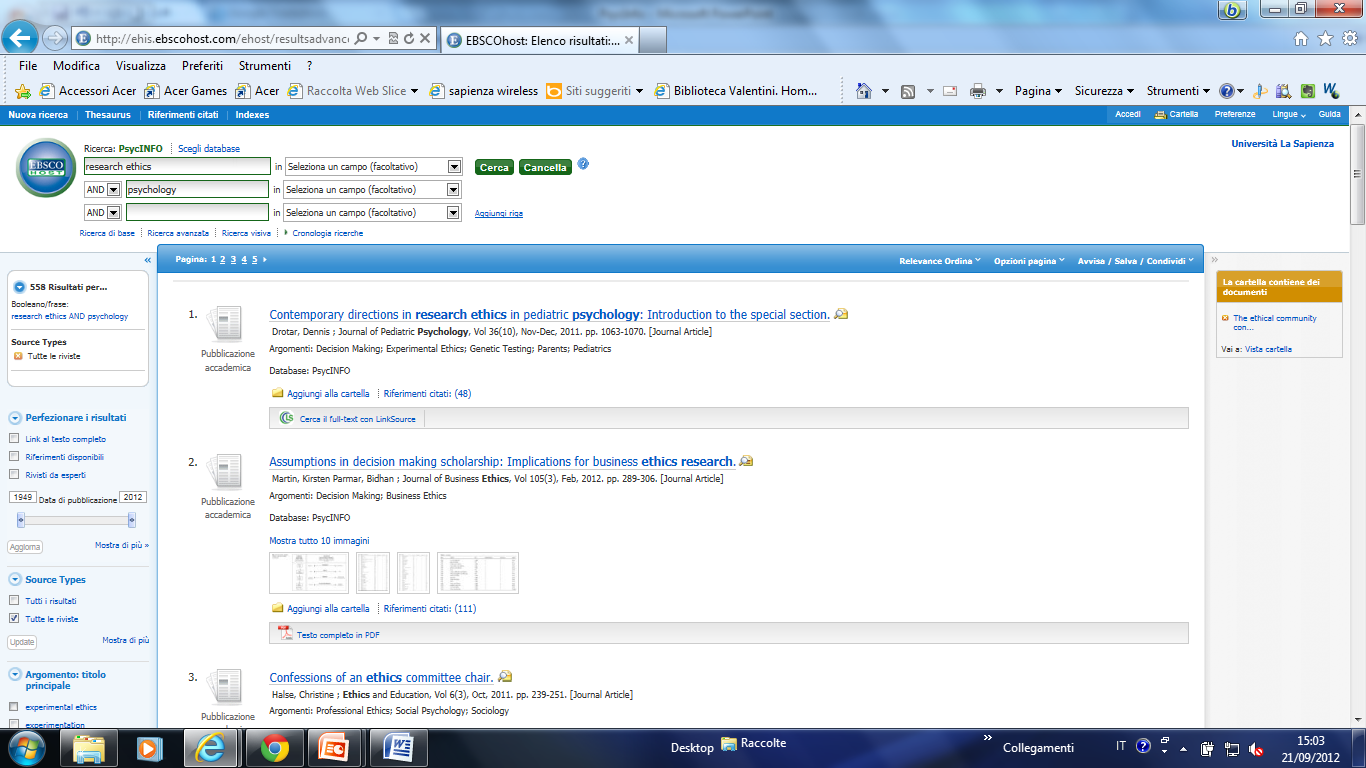Preview icon next to Contemporary directions title

(x=841, y=314)
